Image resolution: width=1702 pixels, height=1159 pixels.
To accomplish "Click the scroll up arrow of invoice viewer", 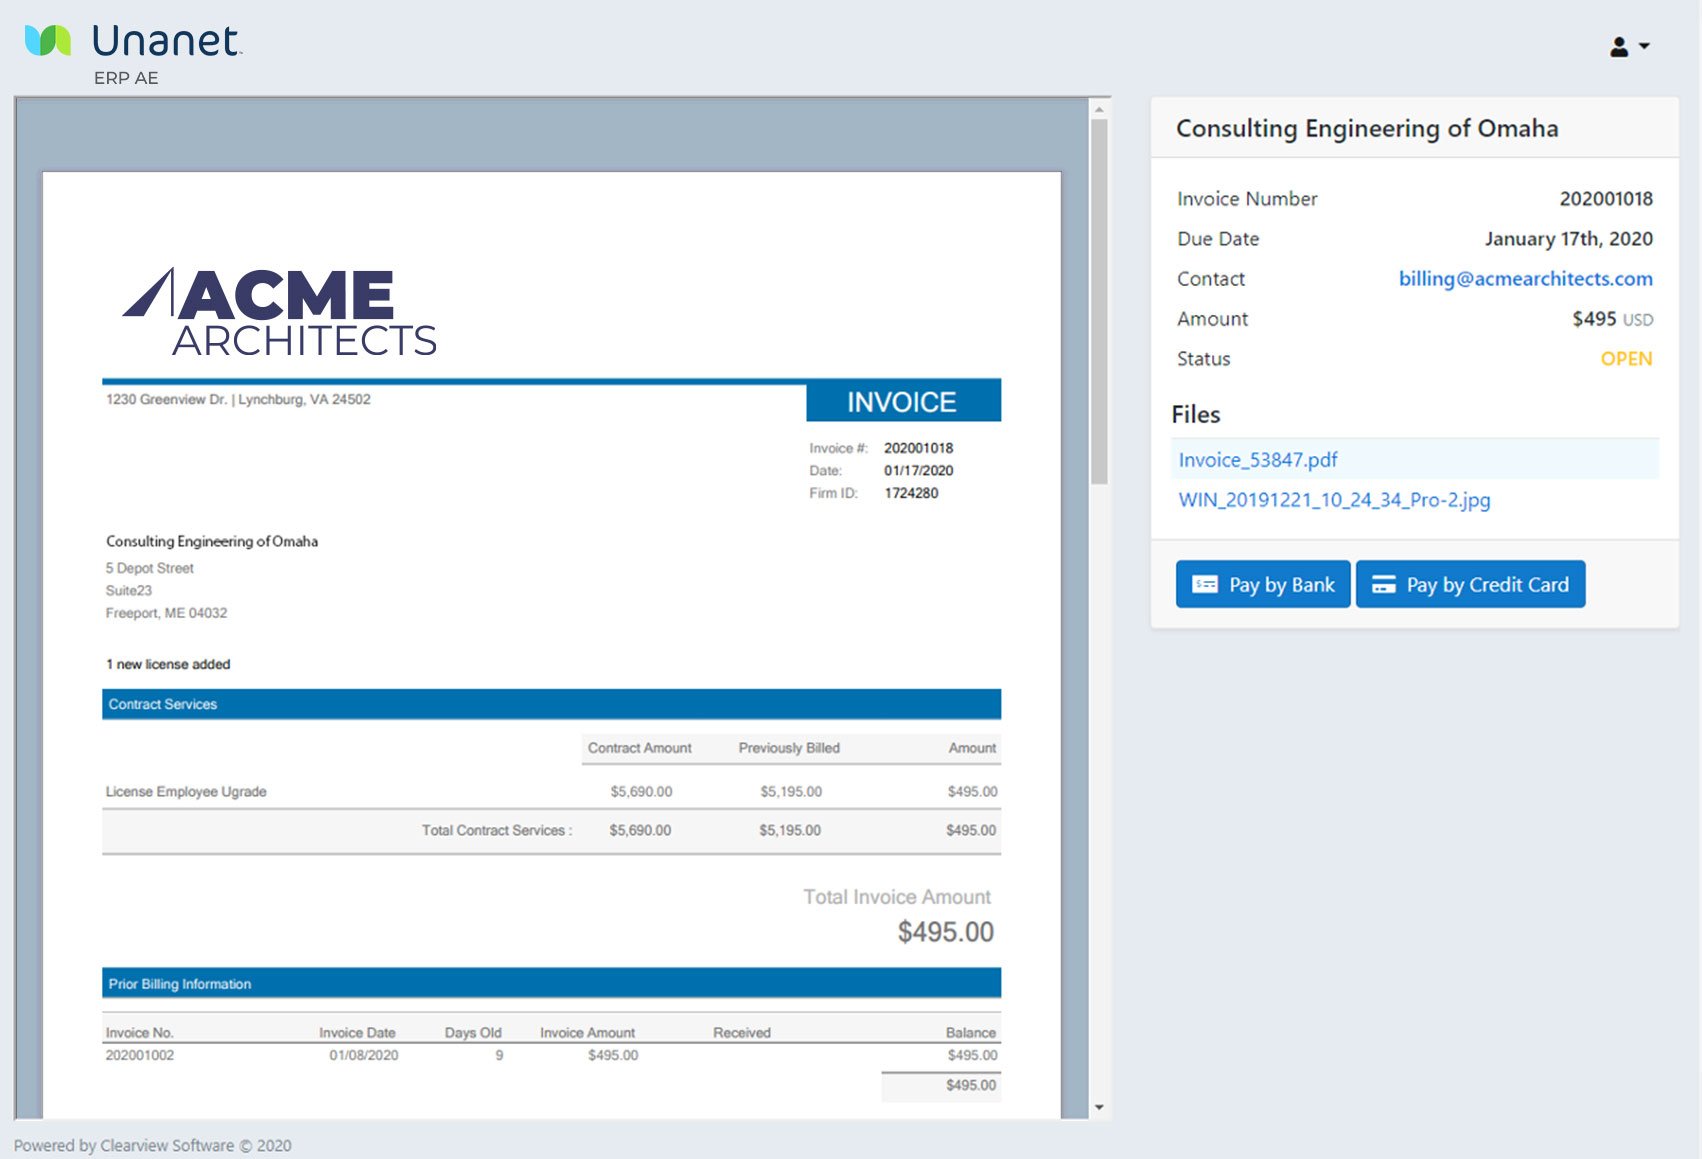I will tap(1099, 109).
